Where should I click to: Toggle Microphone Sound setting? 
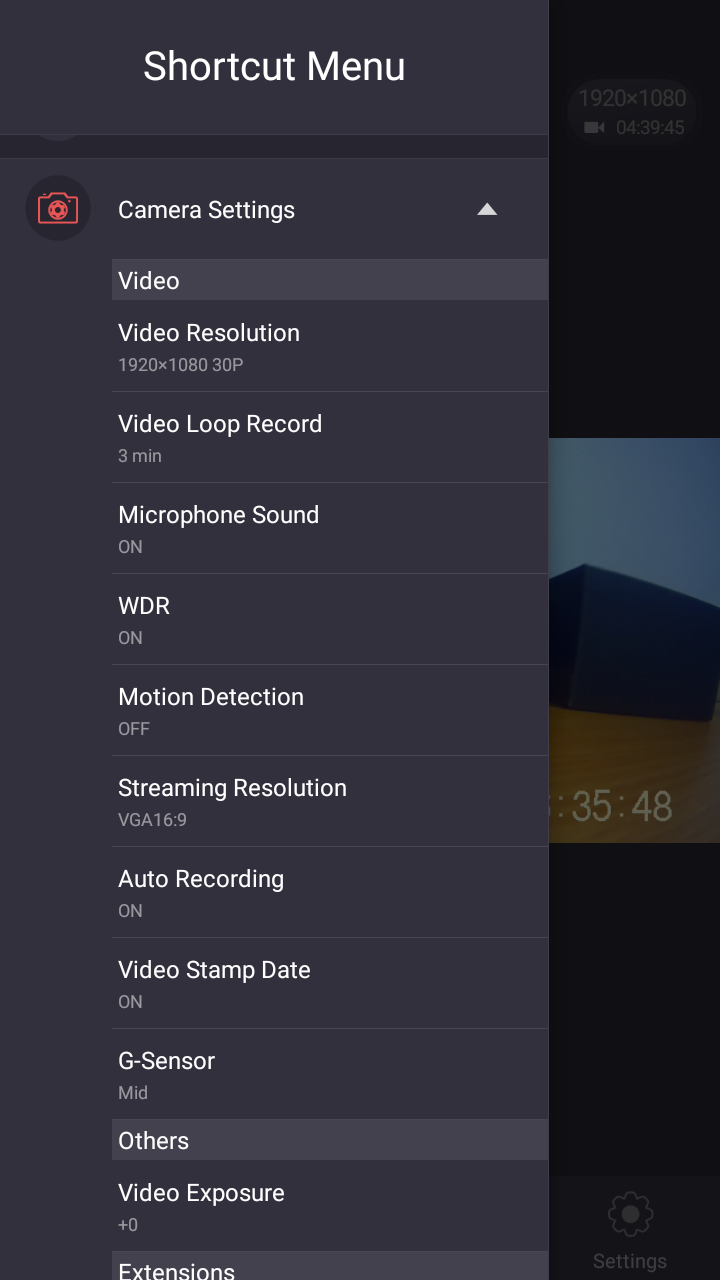[x=330, y=528]
